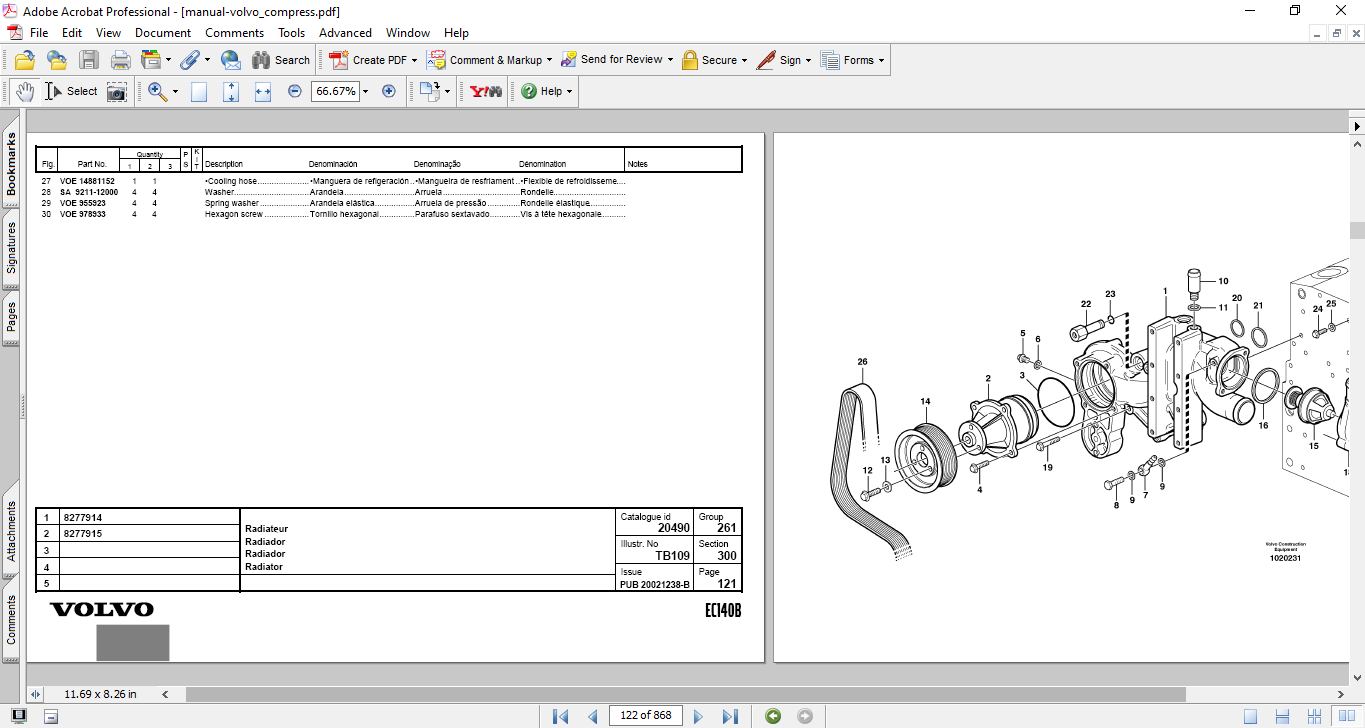Viewport: 1365px width, 728px height.
Task: Select the Snapshot camera tool
Action: tap(117, 91)
